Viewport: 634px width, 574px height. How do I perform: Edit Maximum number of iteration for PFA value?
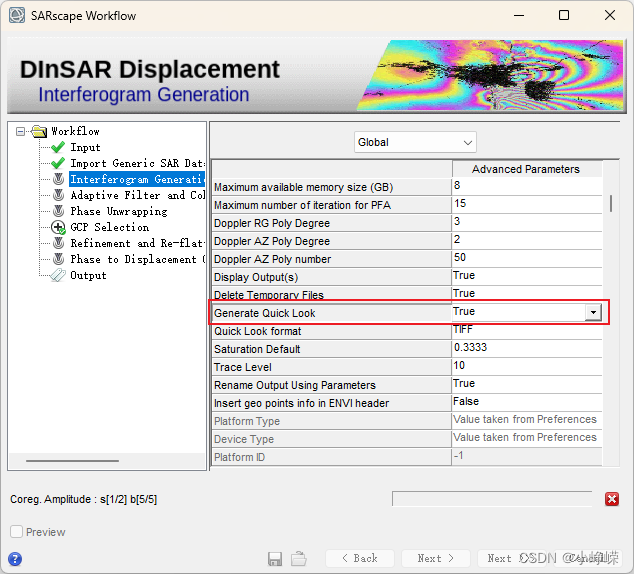(526, 204)
